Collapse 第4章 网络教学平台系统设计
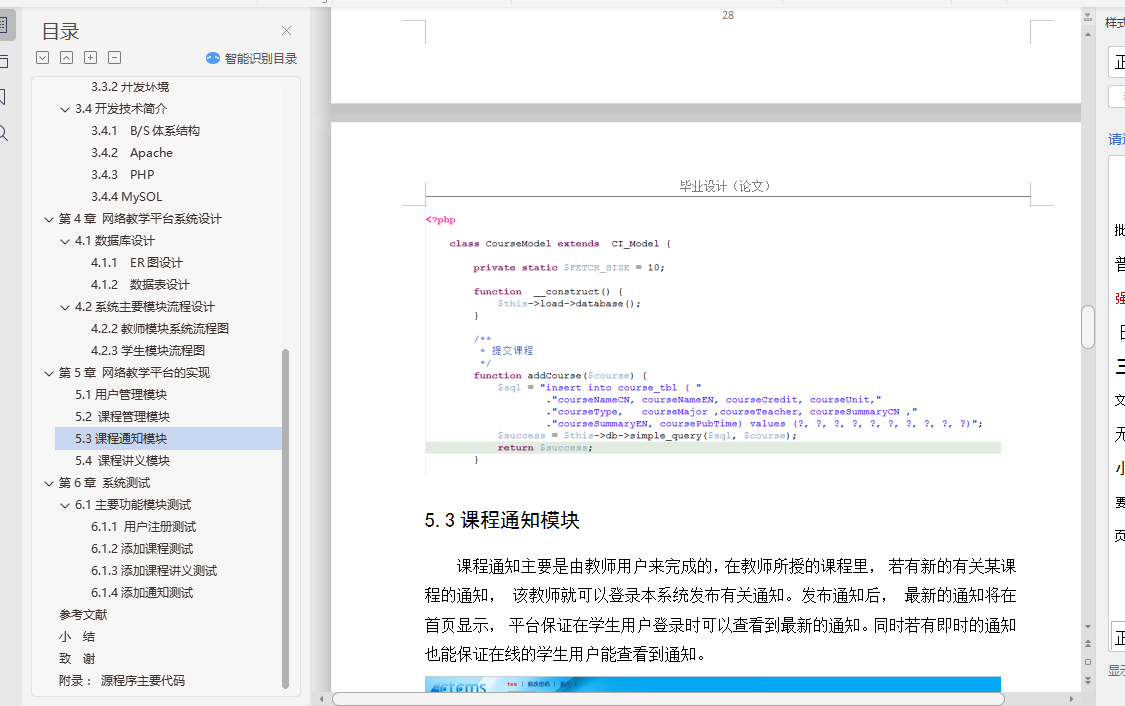Image resolution: width=1125 pixels, height=706 pixels. 49,219
